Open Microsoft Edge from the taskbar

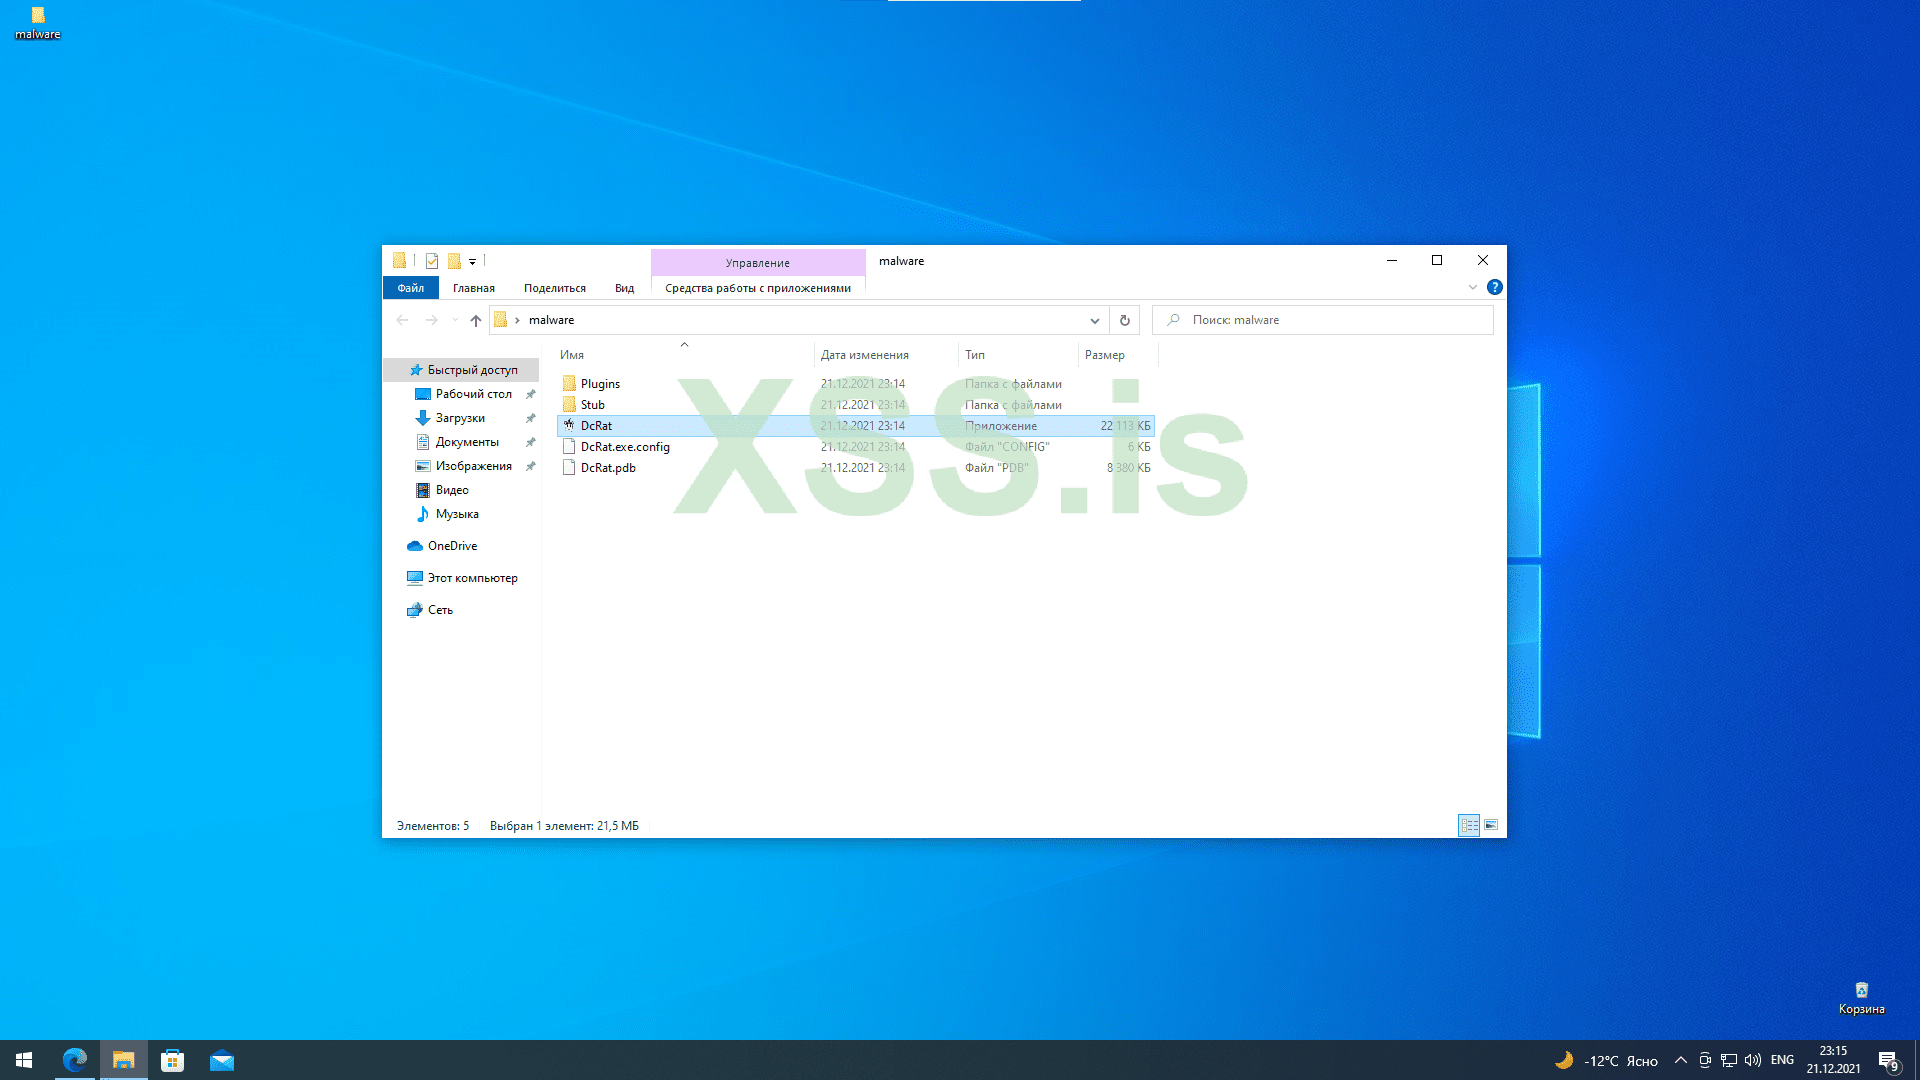point(75,1060)
